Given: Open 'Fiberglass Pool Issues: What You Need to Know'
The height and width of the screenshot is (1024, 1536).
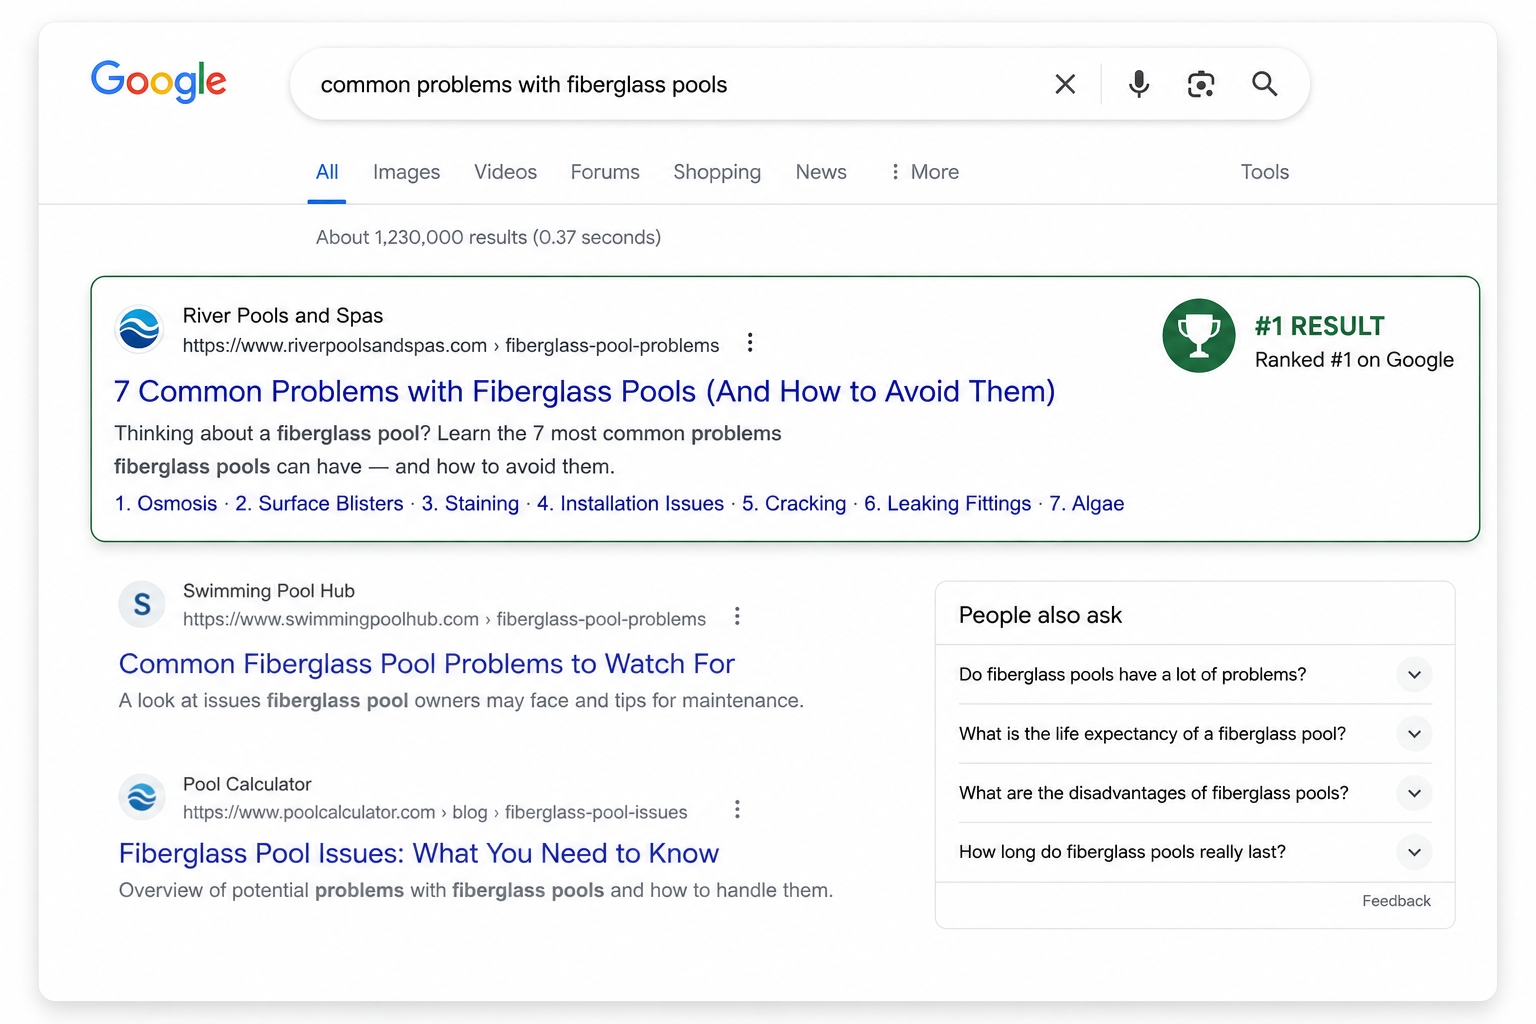Looking at the screenshot, I should (419, 853).
